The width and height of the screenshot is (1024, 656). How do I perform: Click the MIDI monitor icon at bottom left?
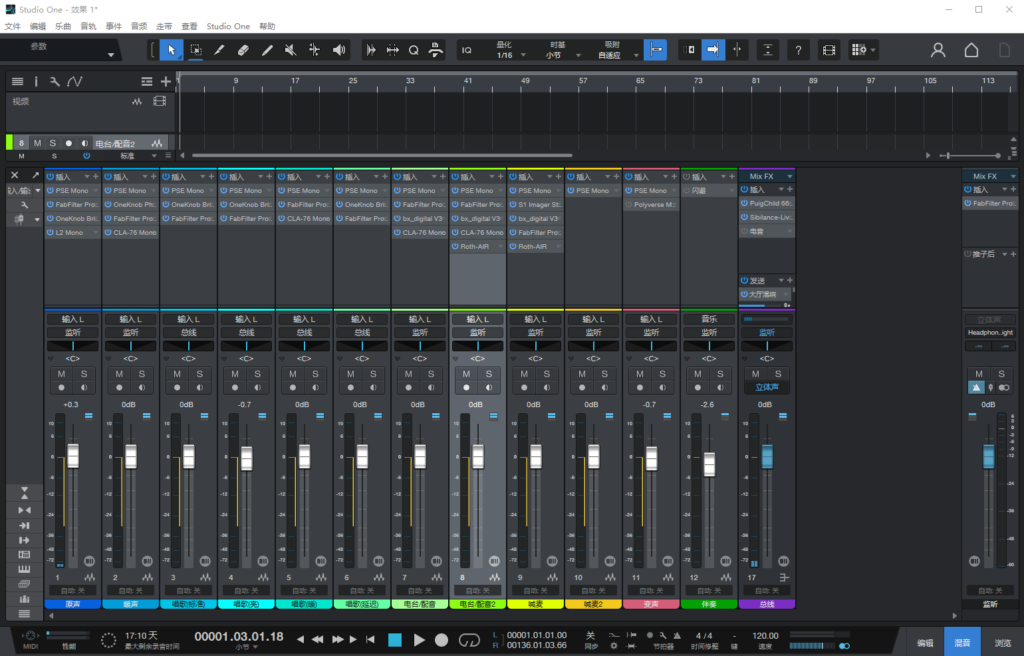point(29,636)
